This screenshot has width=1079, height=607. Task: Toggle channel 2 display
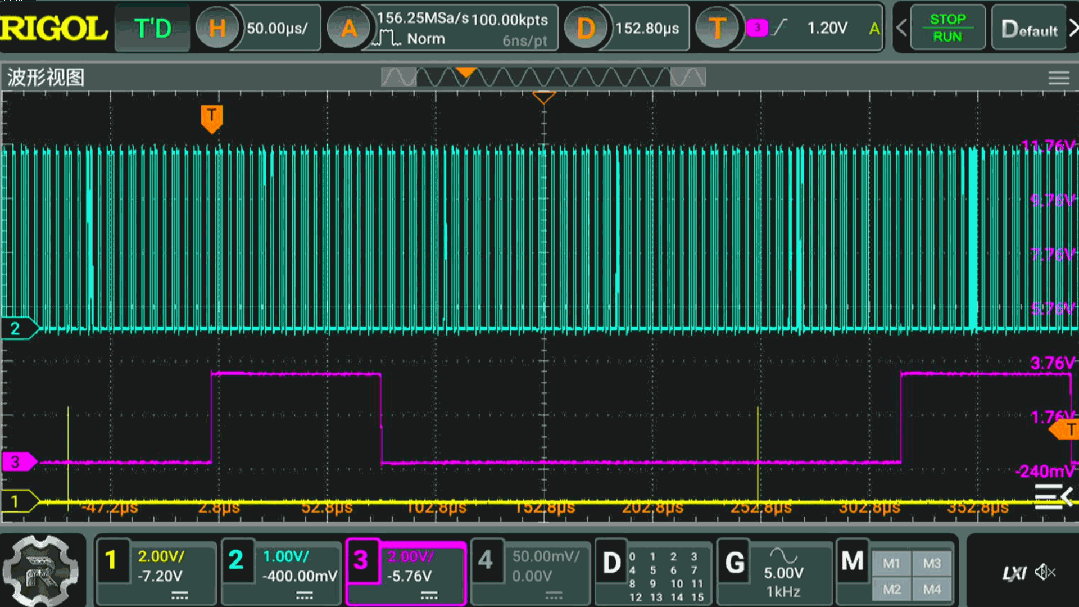coord(236,562)
